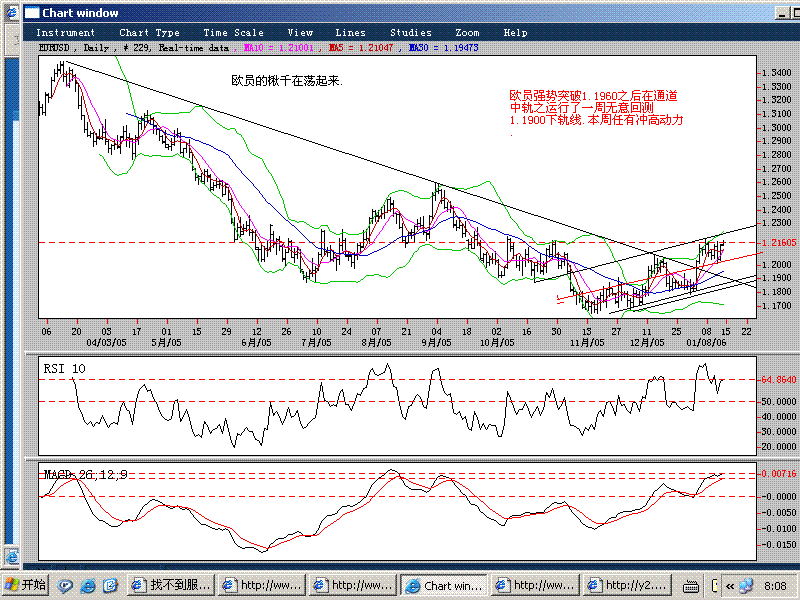Click the MA5 = 1.21047 label

[361, 48]
